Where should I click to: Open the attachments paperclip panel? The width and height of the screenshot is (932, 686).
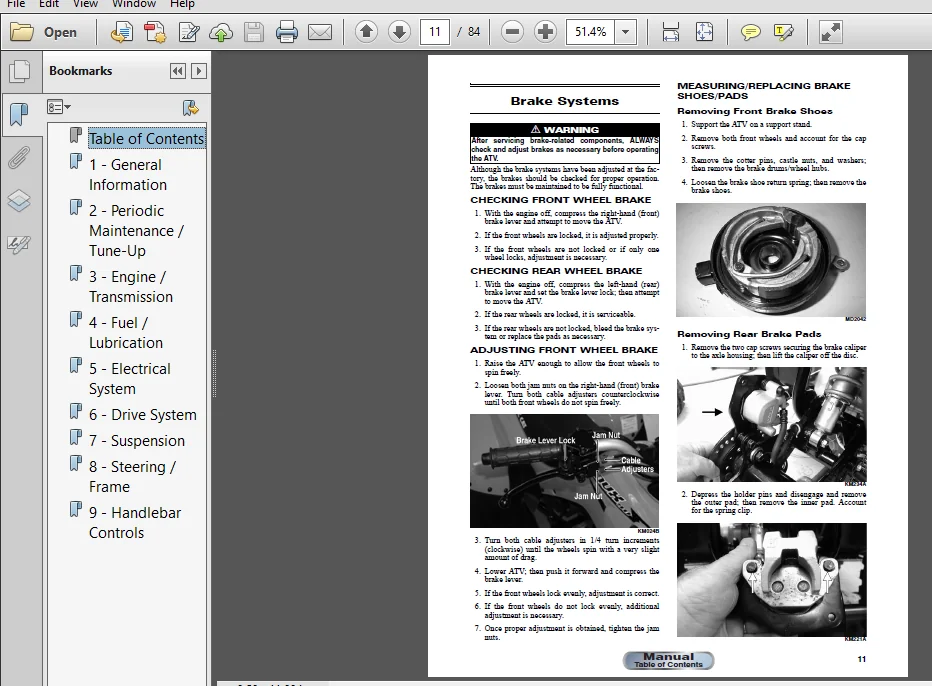click(20, 158)
